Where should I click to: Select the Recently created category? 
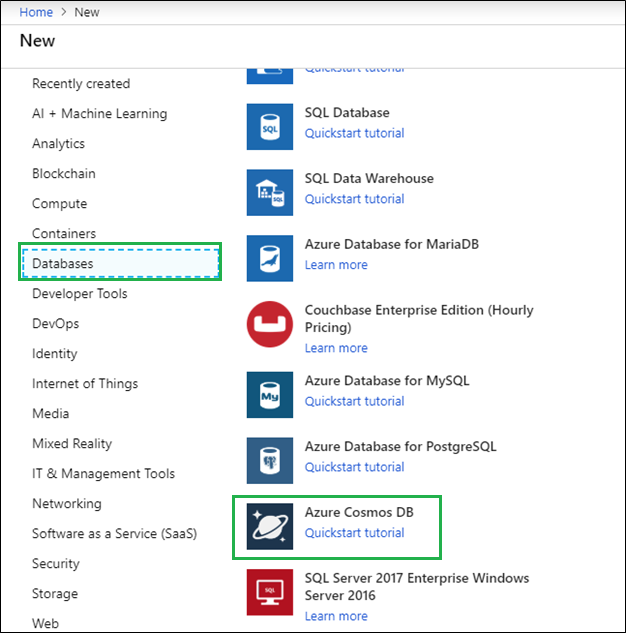[81, 84]
